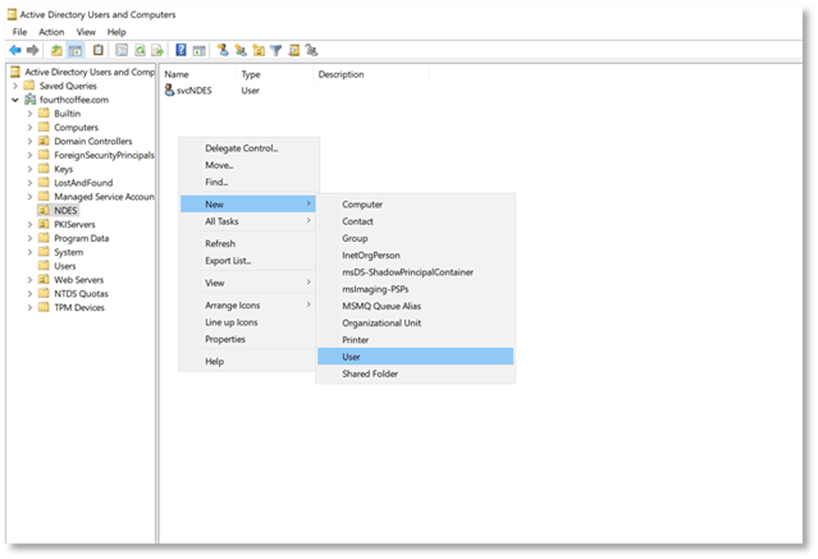Screen dimensions: 818x559
Task: Click the blue Help toolbar icon
Action: pyautogui.click(x=181, y=50)
